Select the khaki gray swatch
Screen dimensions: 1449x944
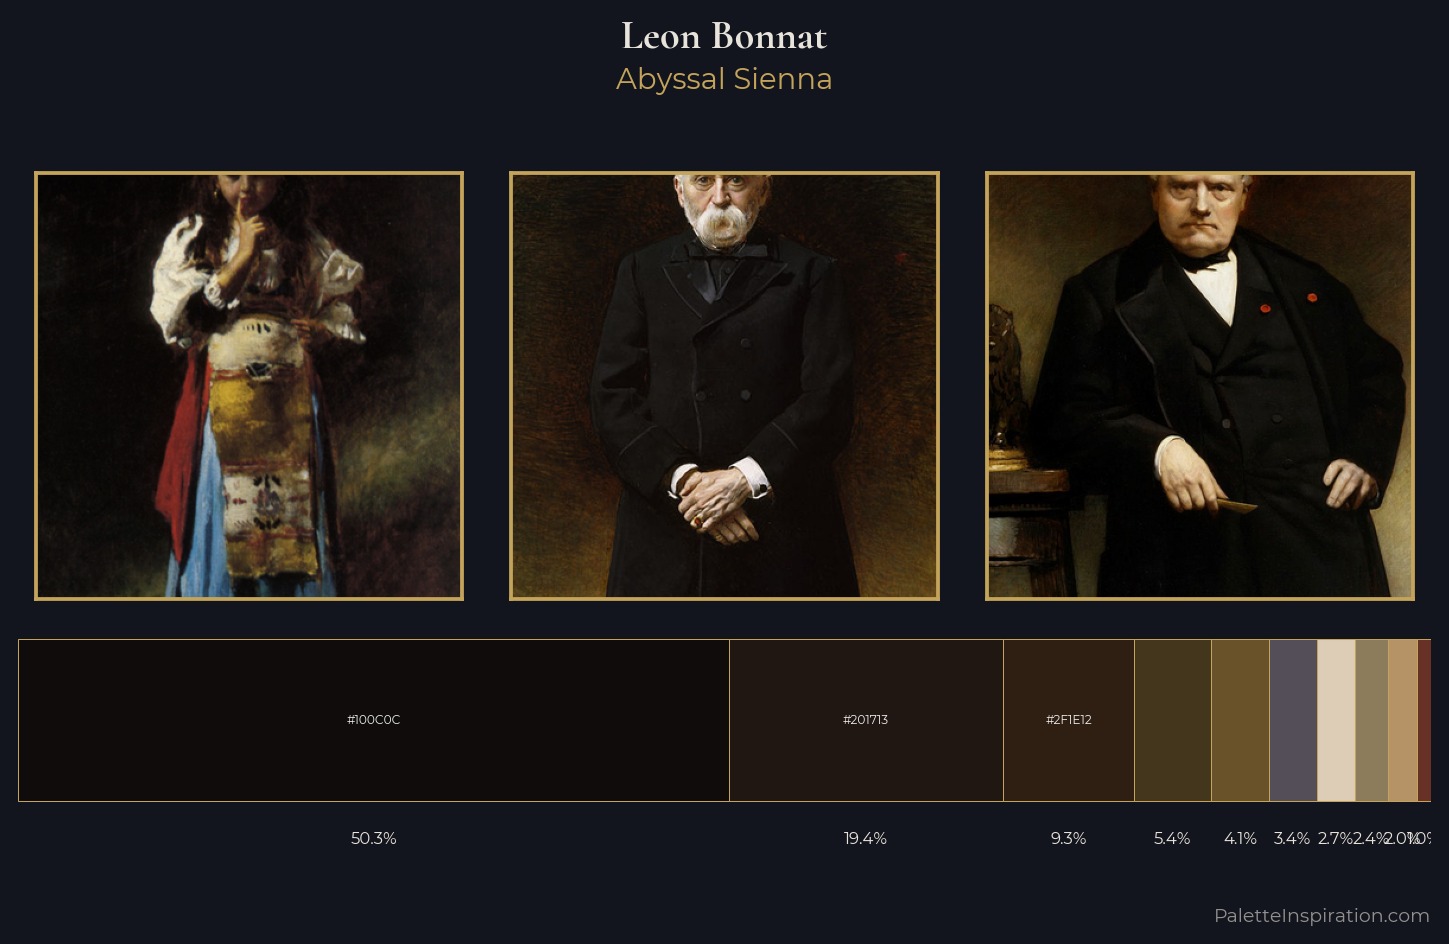pos(1372,720)
